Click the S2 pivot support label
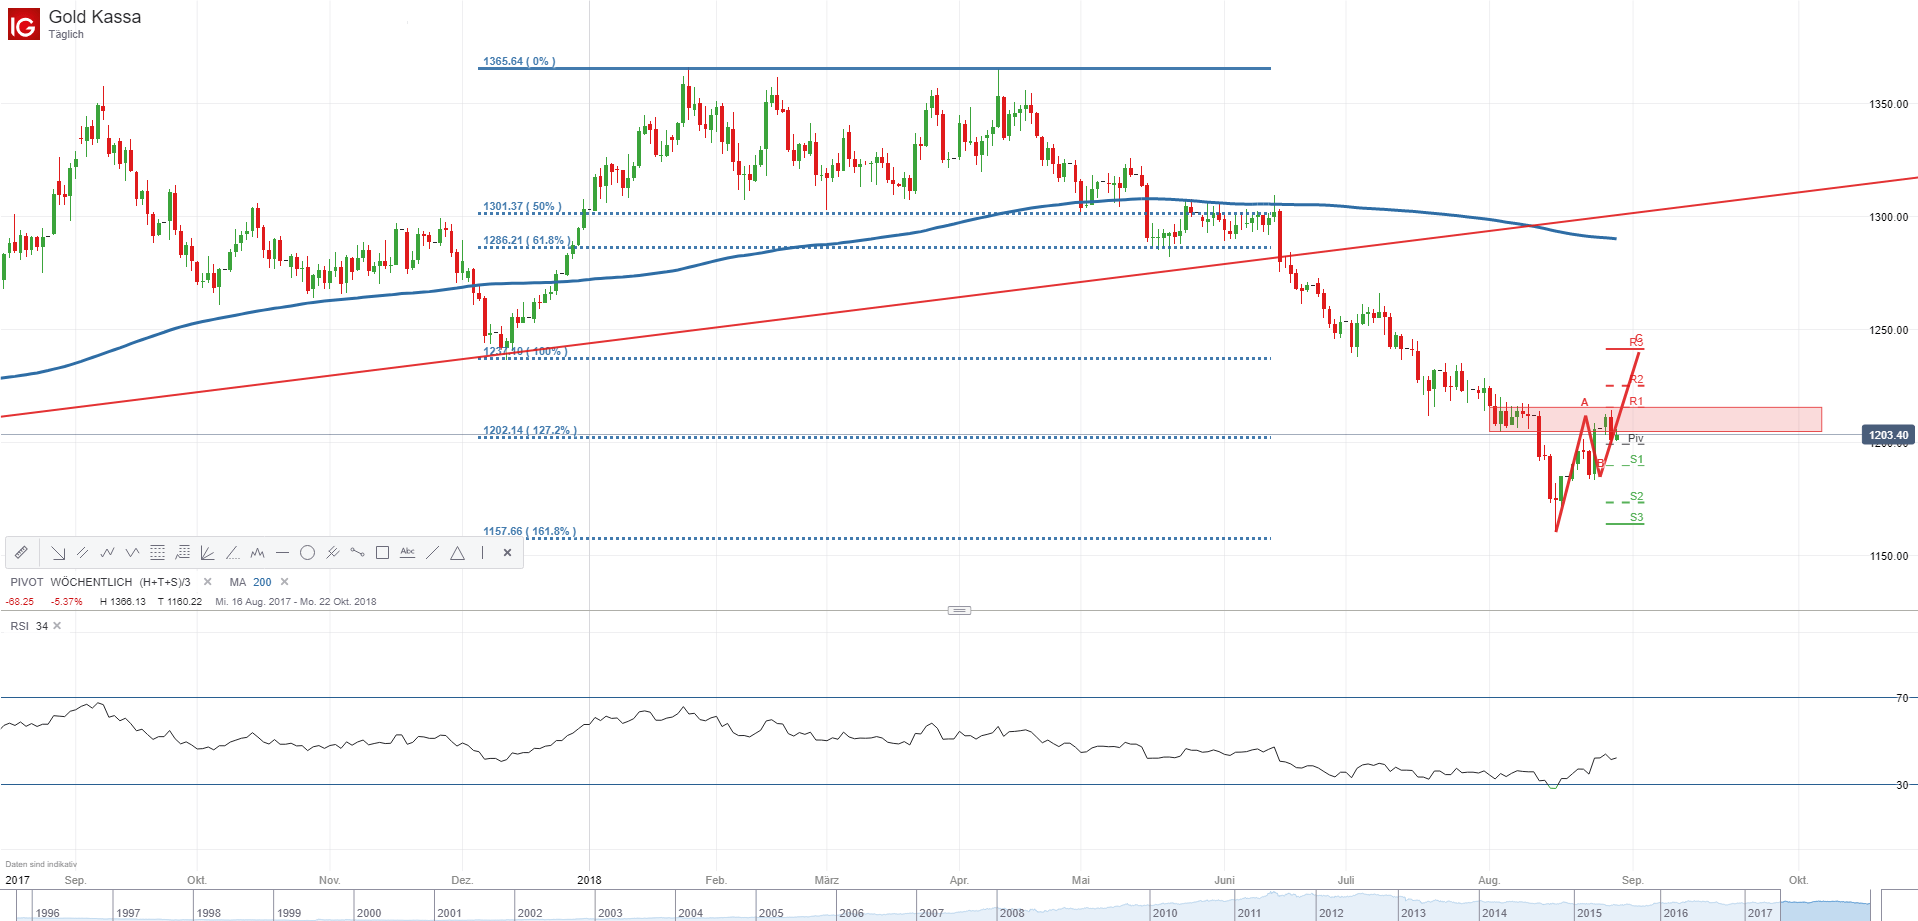1918x921 pixels. (1637, 497)
